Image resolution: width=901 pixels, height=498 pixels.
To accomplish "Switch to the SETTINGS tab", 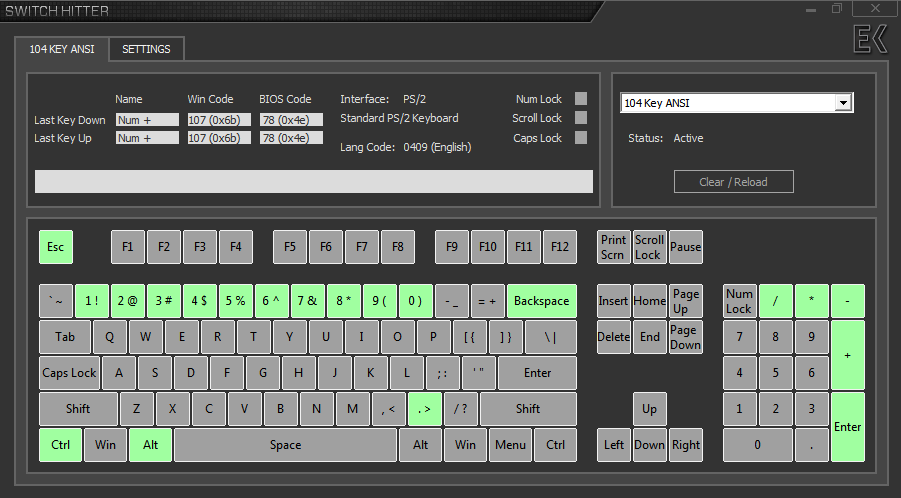I will click(x=146, y=49).
